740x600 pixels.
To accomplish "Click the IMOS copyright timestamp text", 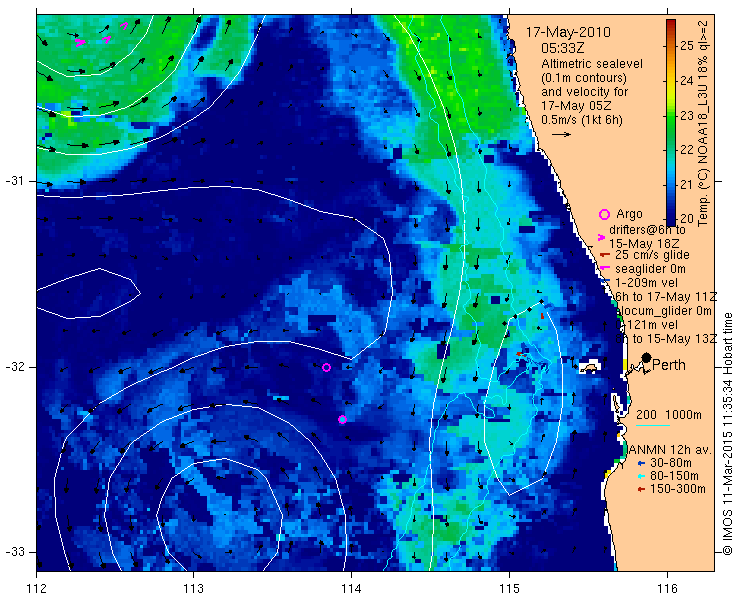I will 728,434.
